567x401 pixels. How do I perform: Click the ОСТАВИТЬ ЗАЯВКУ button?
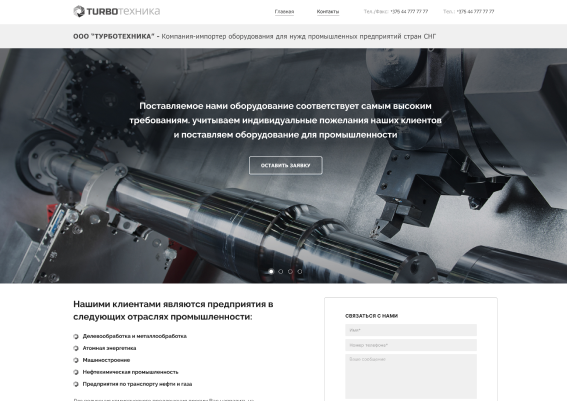(x=286, y=165)
